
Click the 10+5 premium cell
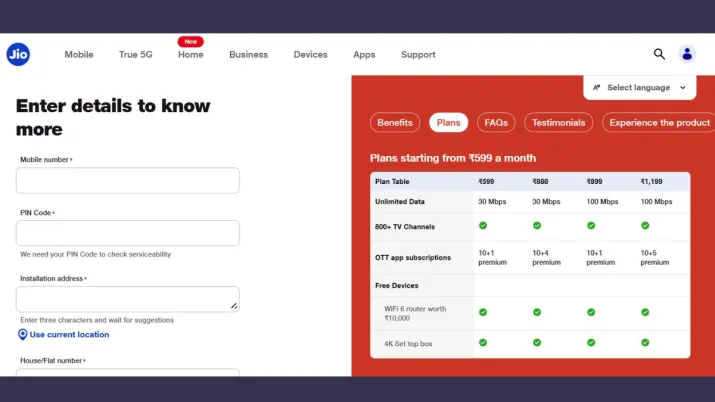tap(654, 258)
